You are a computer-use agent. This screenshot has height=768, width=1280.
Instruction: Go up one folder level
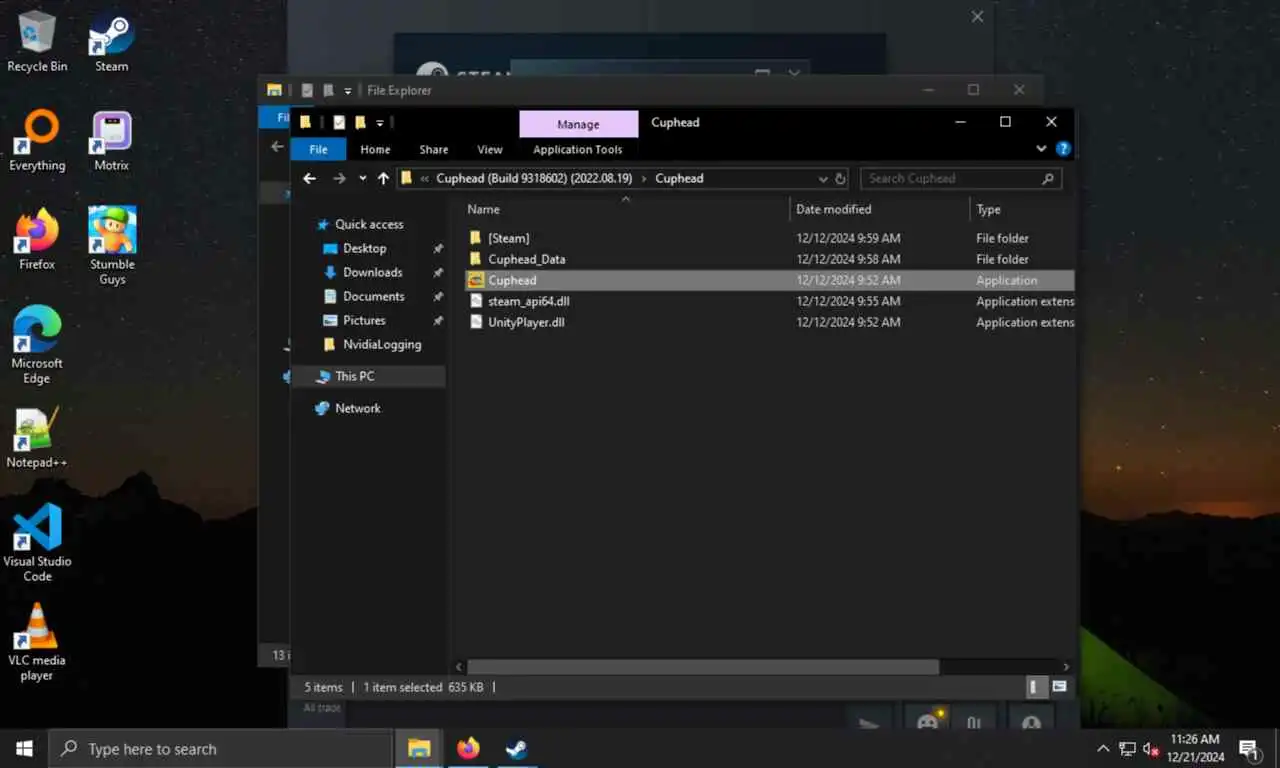point(383,178)
